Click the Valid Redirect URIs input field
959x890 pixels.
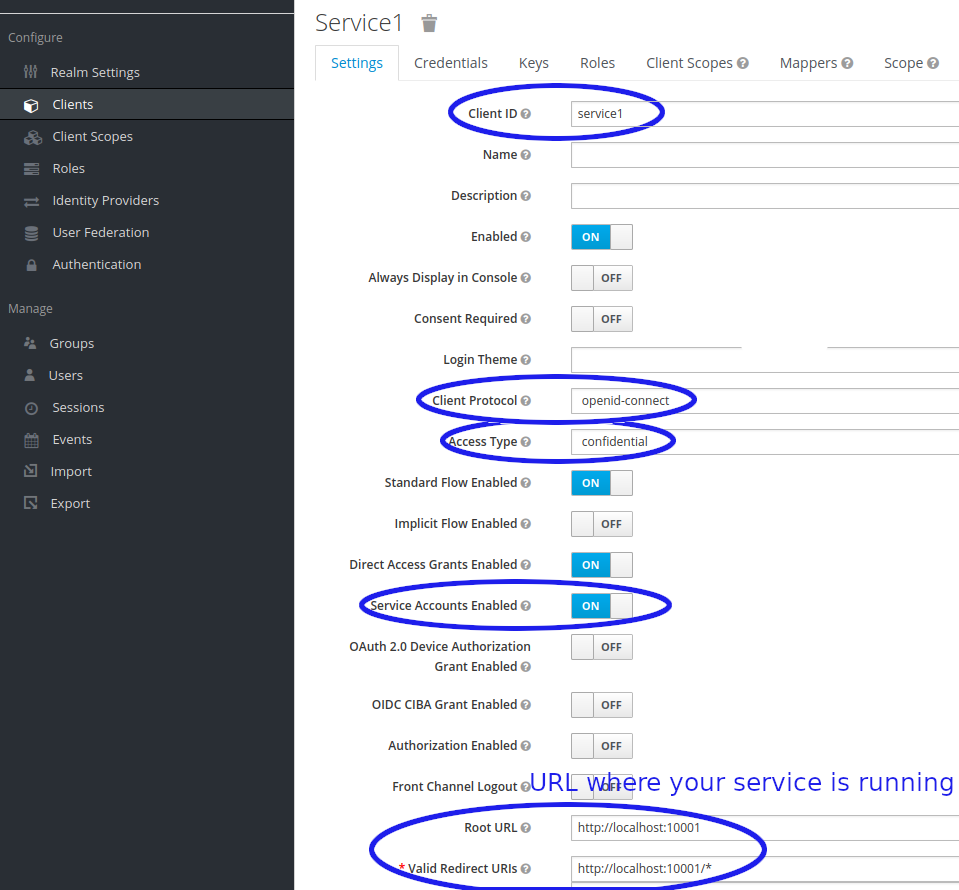(x=765, y=869)
